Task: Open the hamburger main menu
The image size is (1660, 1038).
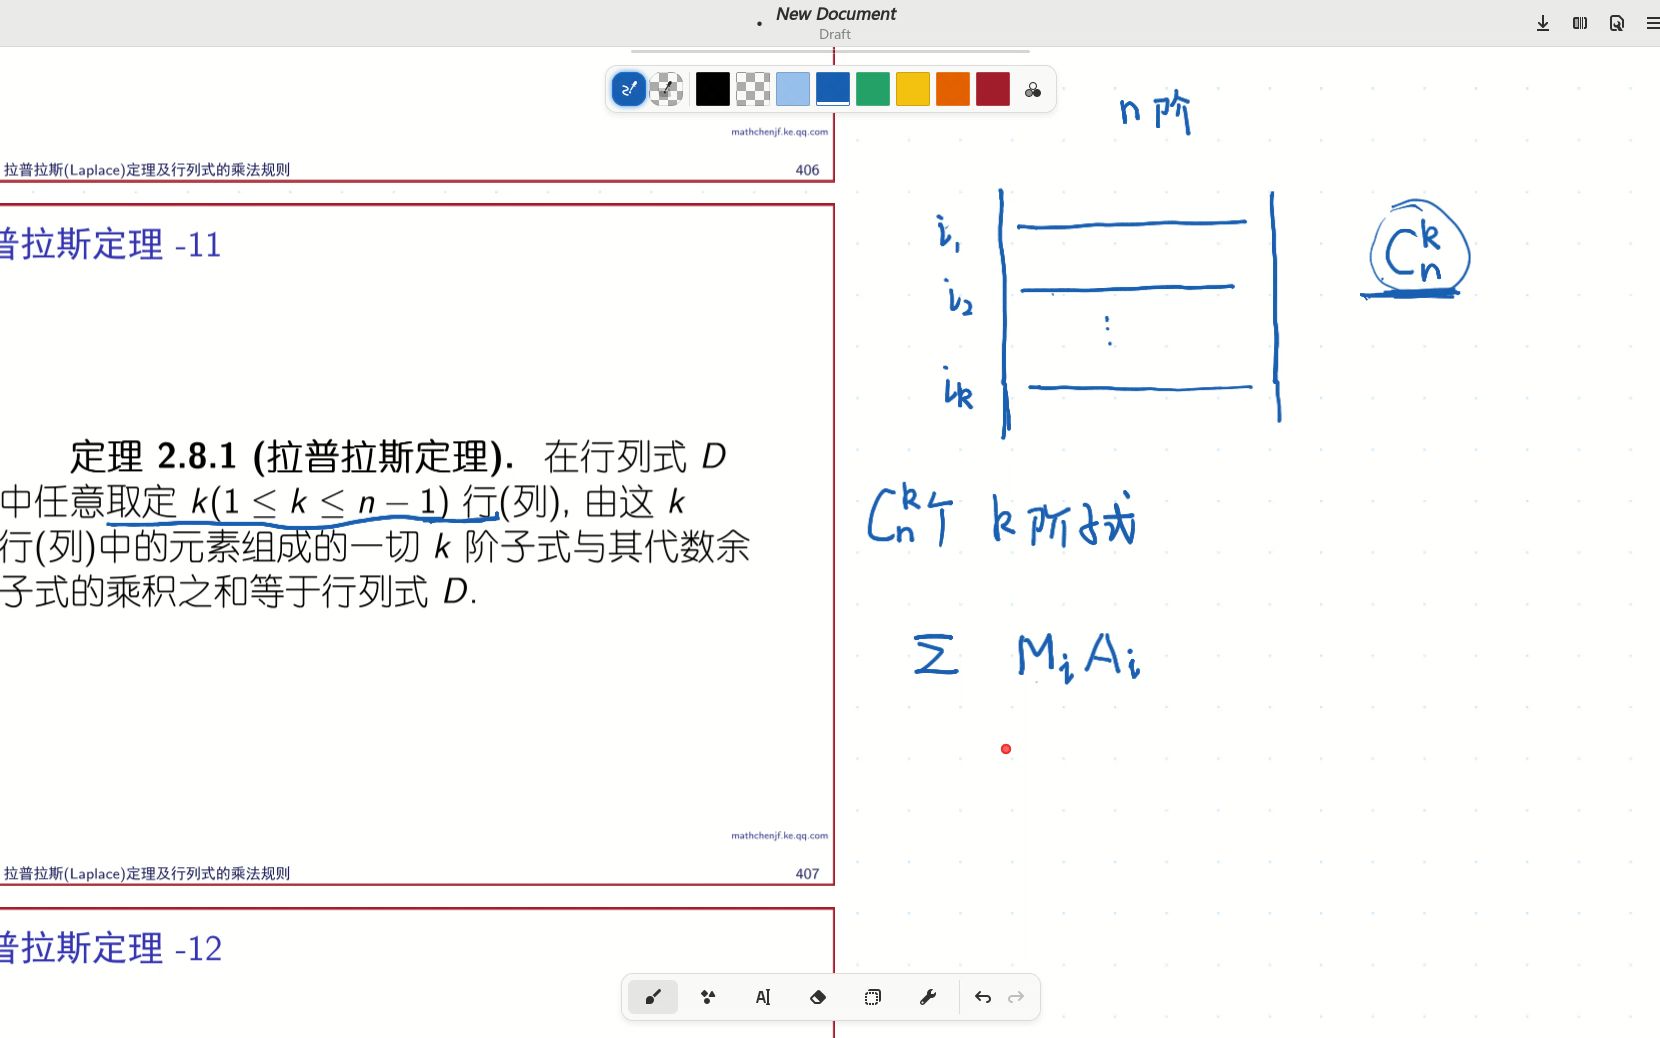Action: pyautogui.click(x=1652, y=23)
